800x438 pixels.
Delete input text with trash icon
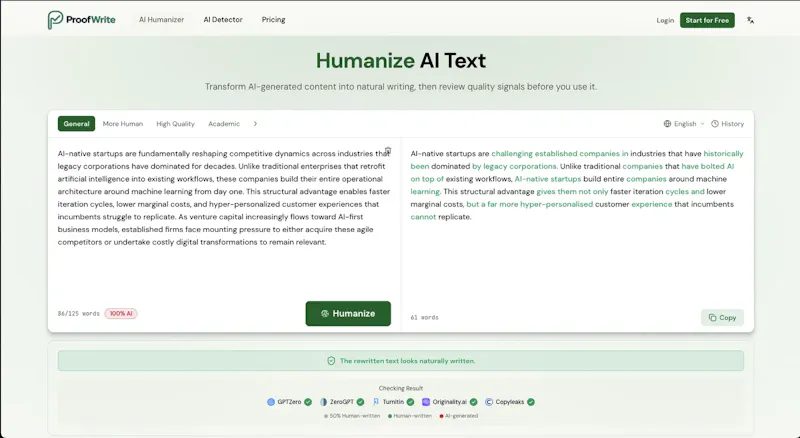pyautogui.click(x=388, y=150)
